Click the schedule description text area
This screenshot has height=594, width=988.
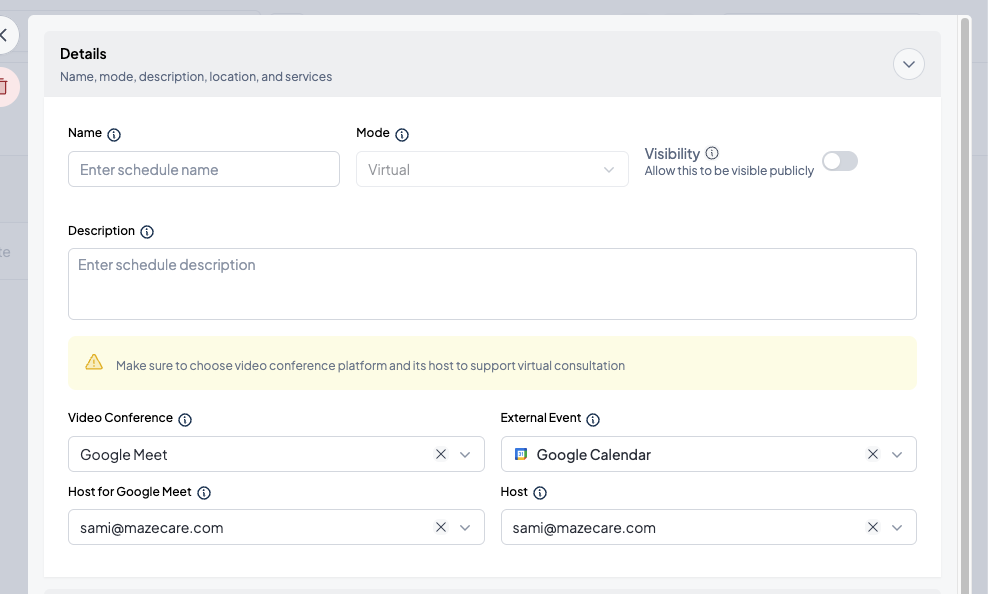coord(492,284)
